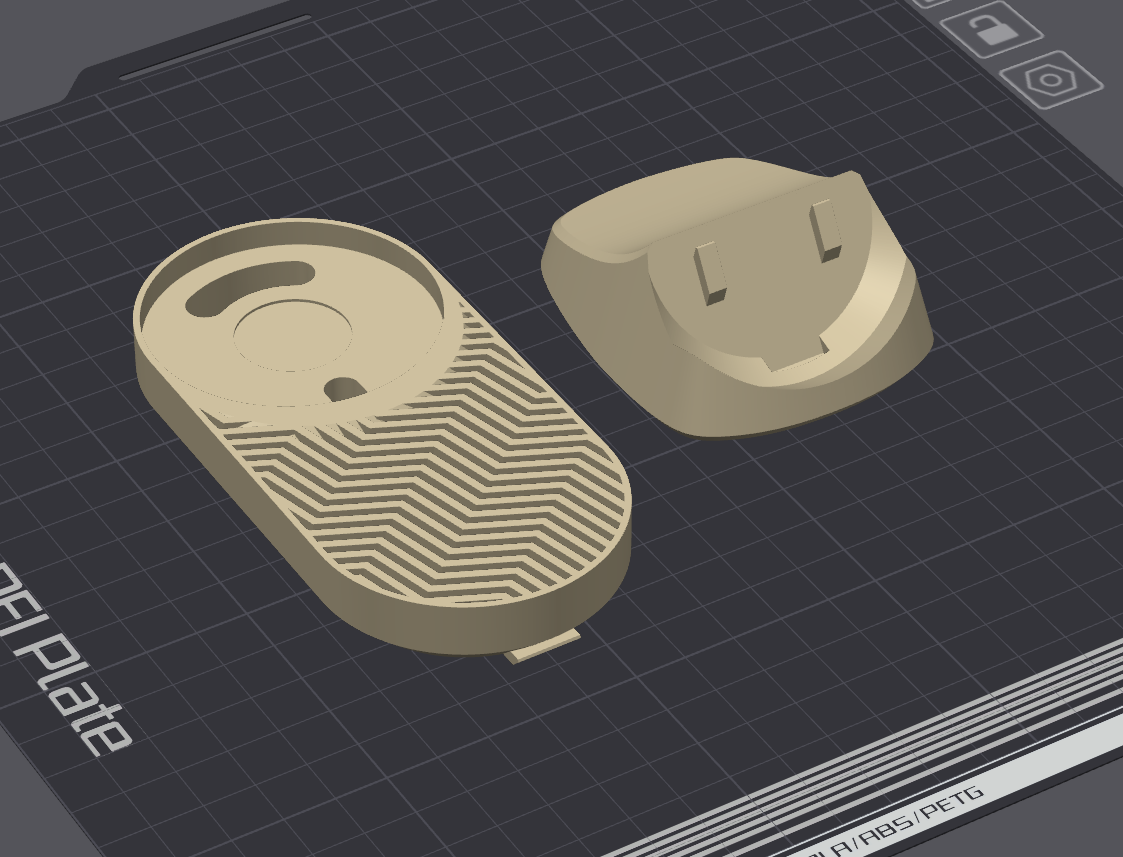The width and height of the screenshot is (1123, 857).
Task: Click the left rectangular prong on the cradle
Action: (x=709, y=270)
